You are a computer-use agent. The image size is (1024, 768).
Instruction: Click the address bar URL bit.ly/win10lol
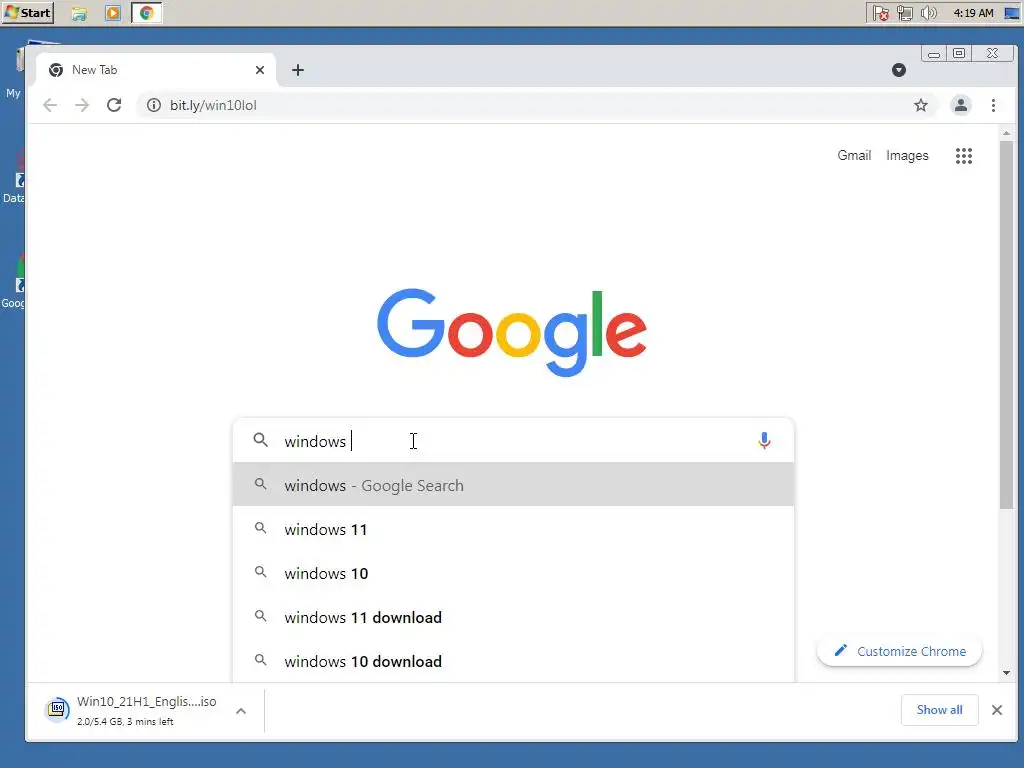click(x=213, y=105)
